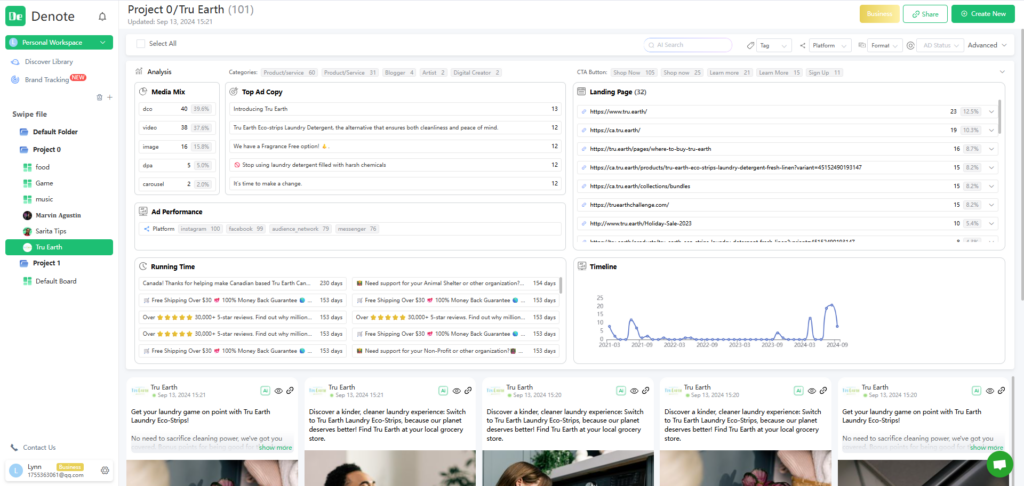Tick the Select All checkbox
The image size is (1024, 486).
click(x=140, y=44)
